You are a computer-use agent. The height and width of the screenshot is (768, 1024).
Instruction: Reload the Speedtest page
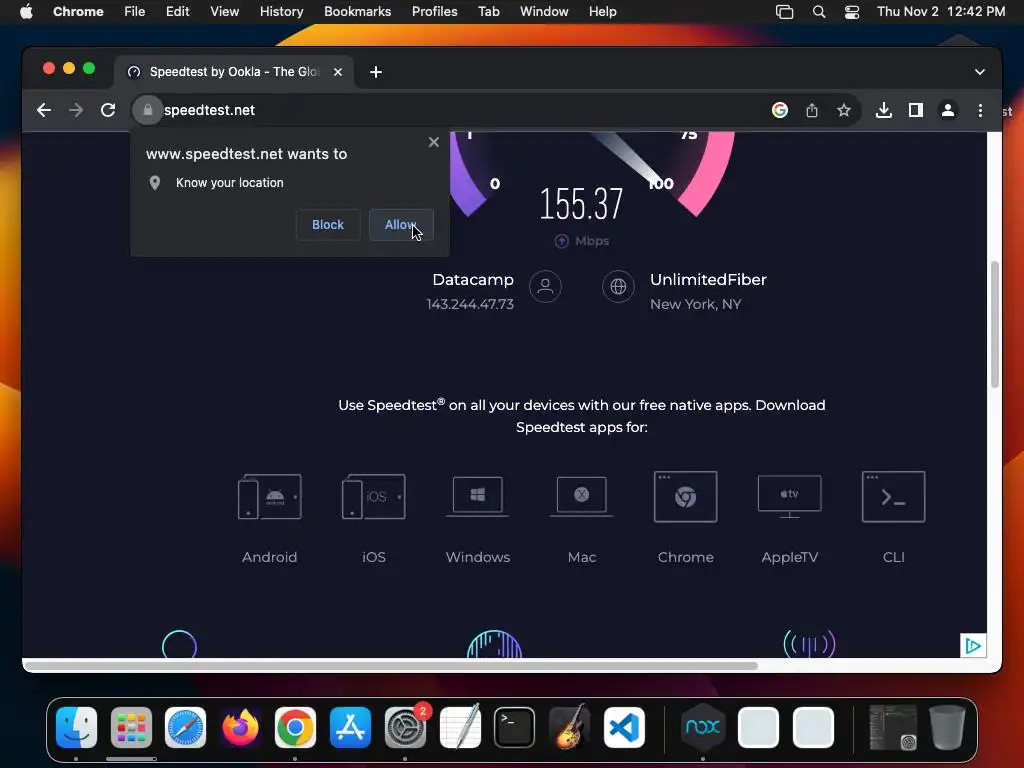[x=108, y=110]
